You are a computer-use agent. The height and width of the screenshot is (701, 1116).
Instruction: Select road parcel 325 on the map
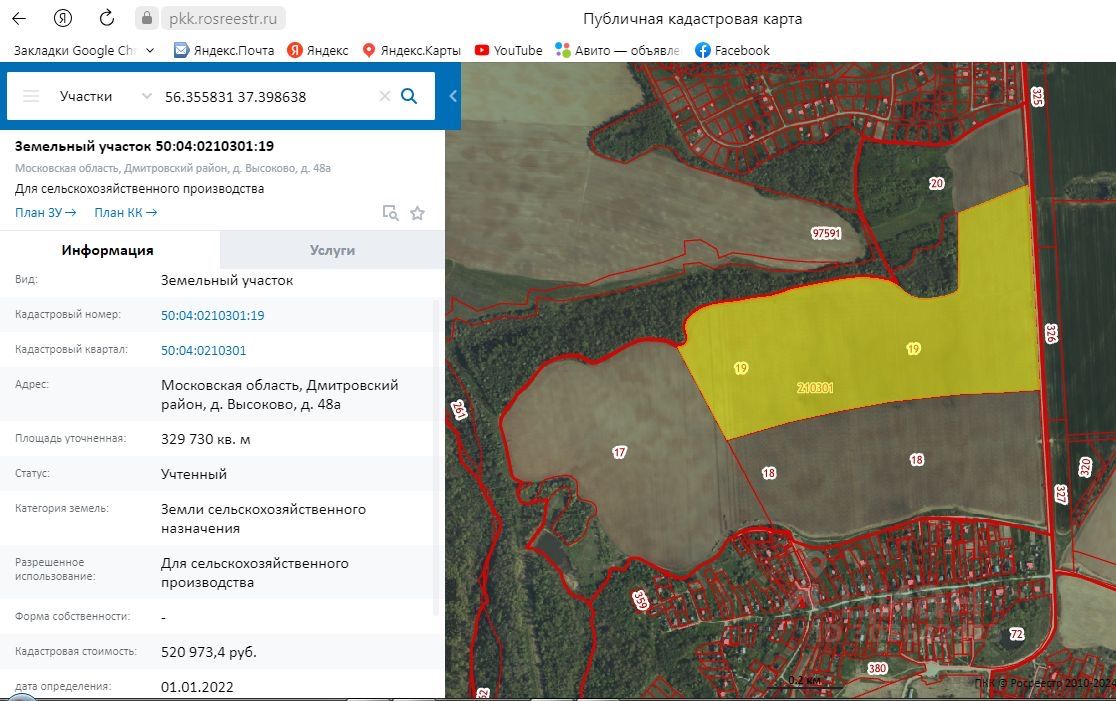point(1037,96)
